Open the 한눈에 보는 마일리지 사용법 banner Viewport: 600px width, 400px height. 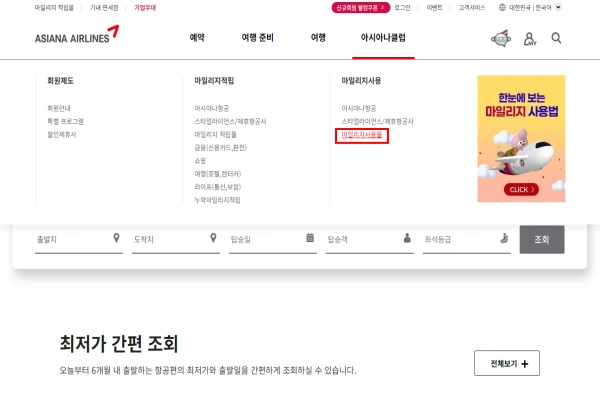point(521,138)
